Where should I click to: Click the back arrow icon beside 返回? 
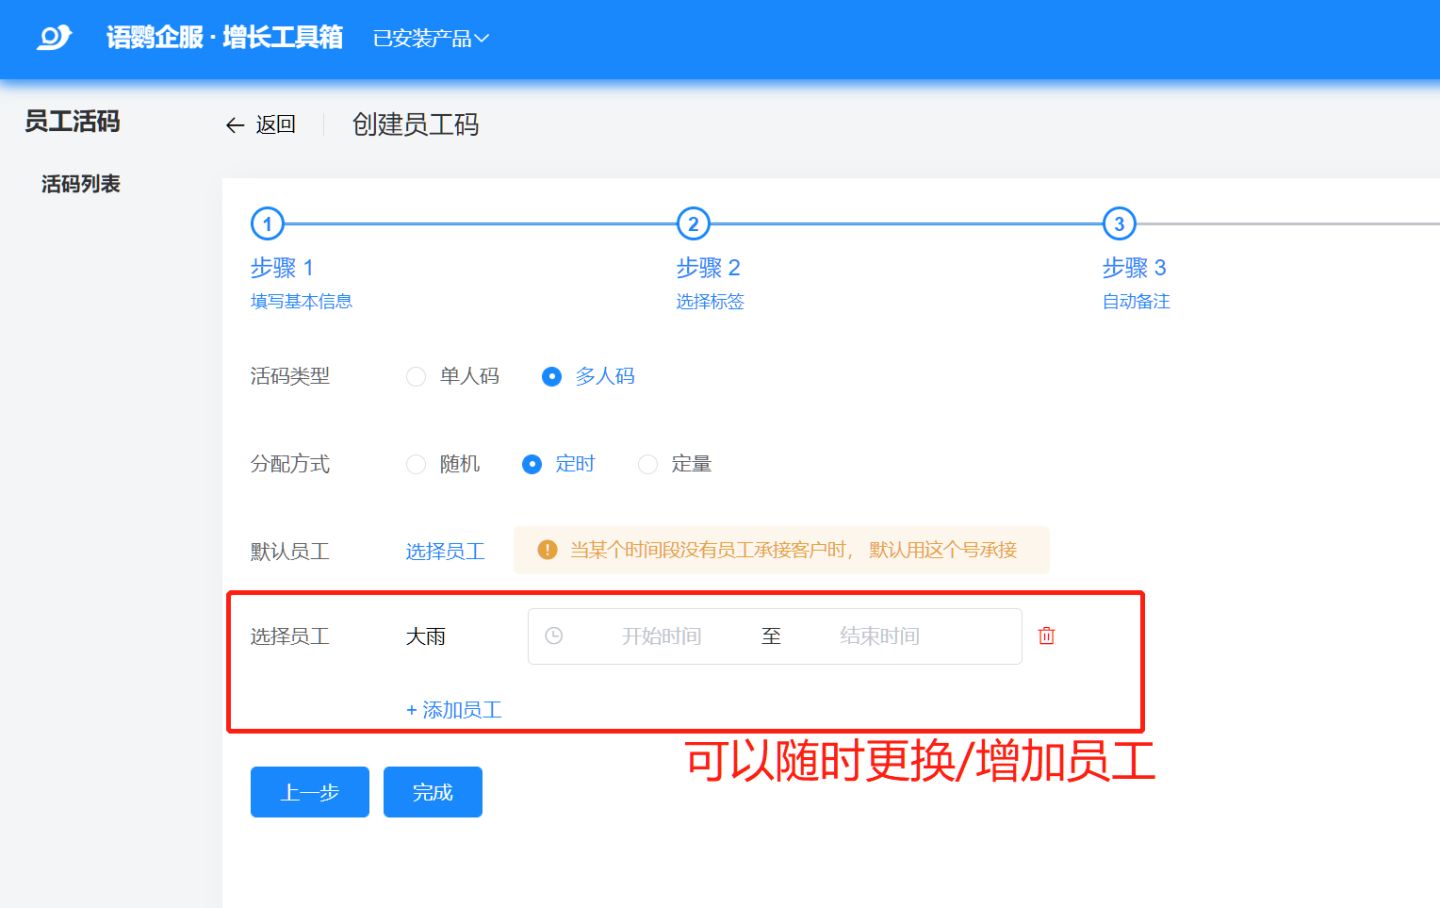[x=235, y=125]
